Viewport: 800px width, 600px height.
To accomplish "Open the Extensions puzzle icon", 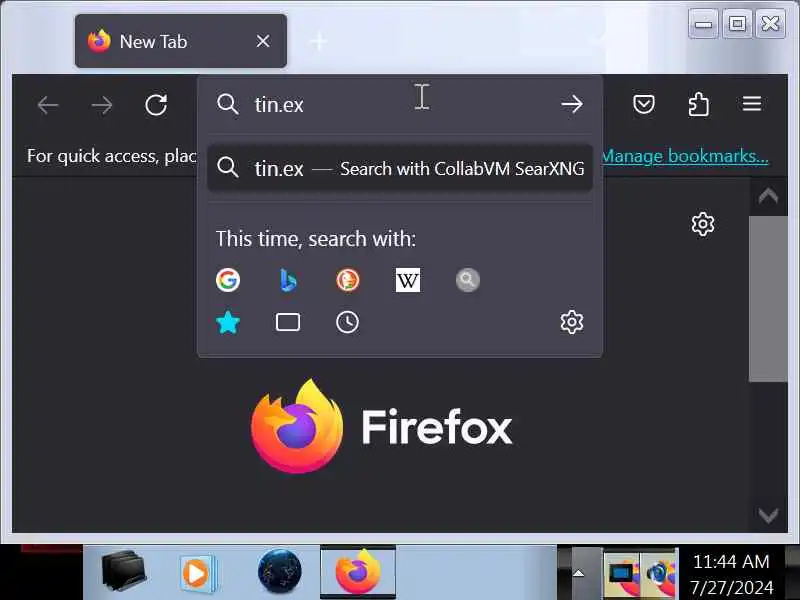I will click(698, 105).
